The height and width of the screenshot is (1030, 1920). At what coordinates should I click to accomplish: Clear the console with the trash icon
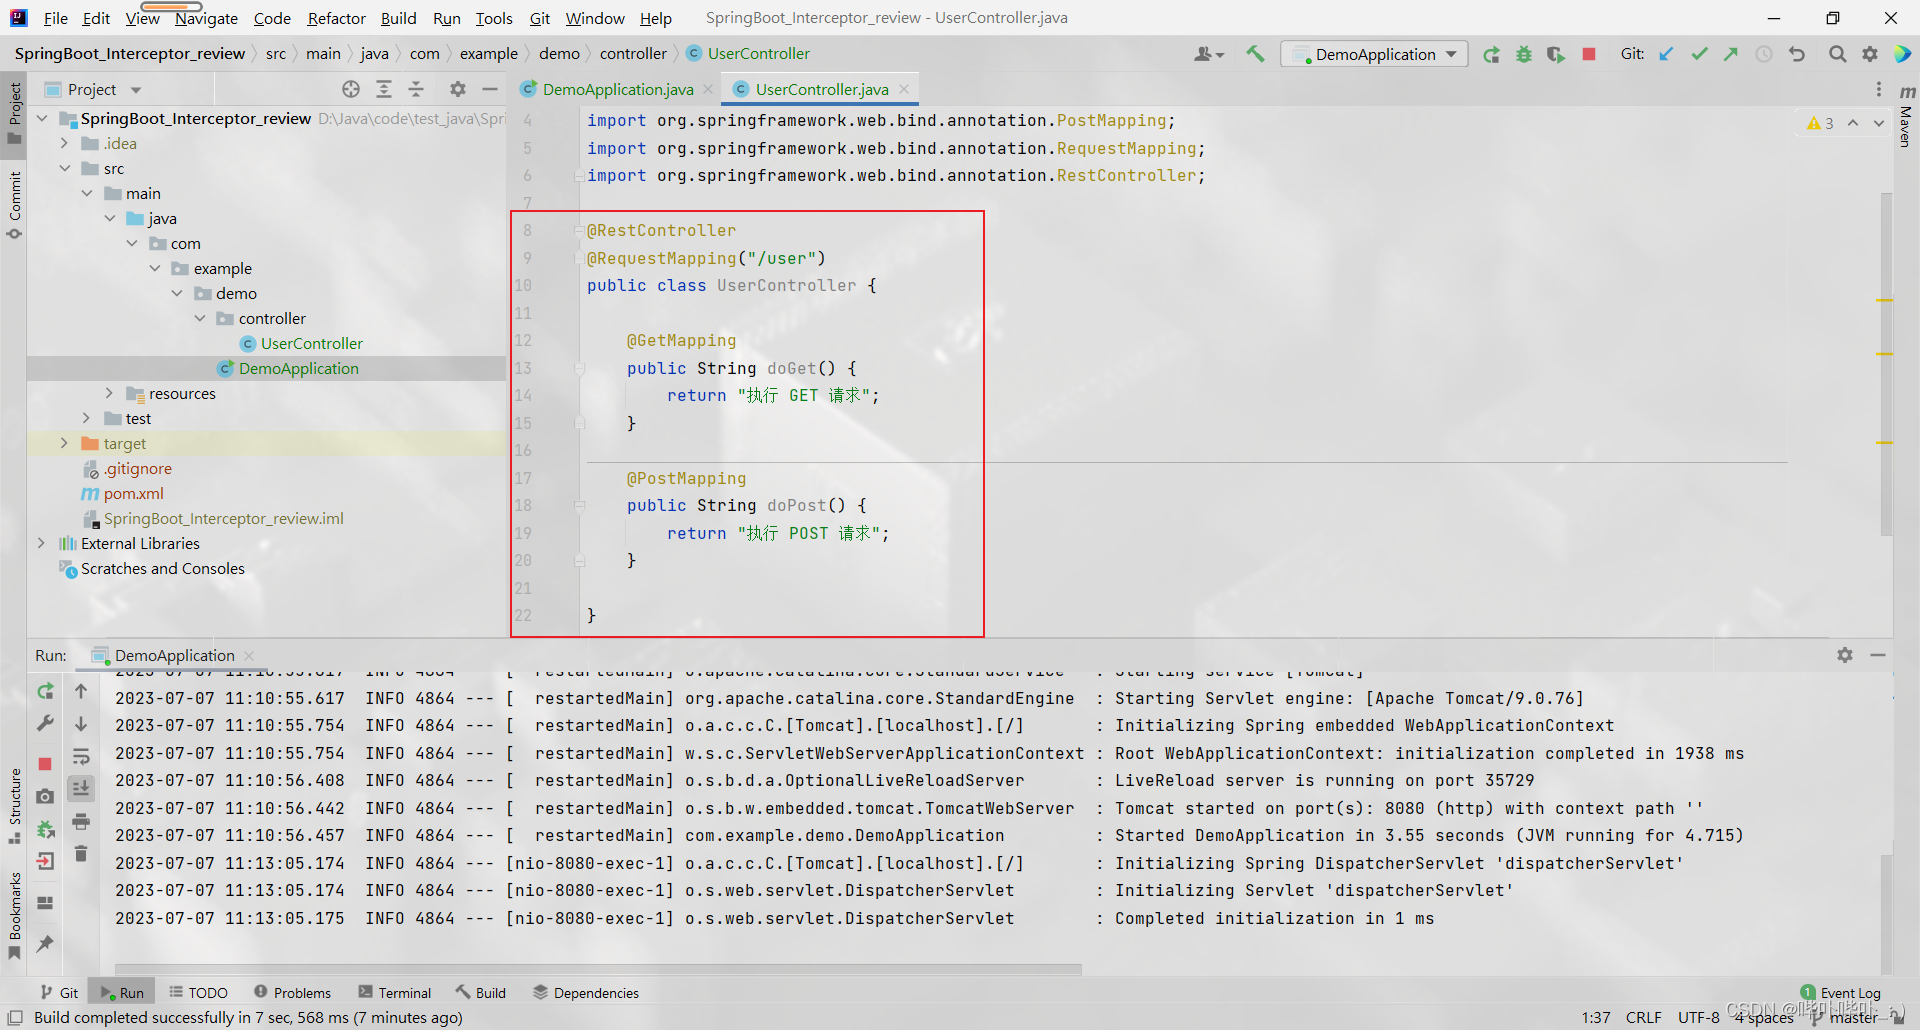[x=81, y=854]
